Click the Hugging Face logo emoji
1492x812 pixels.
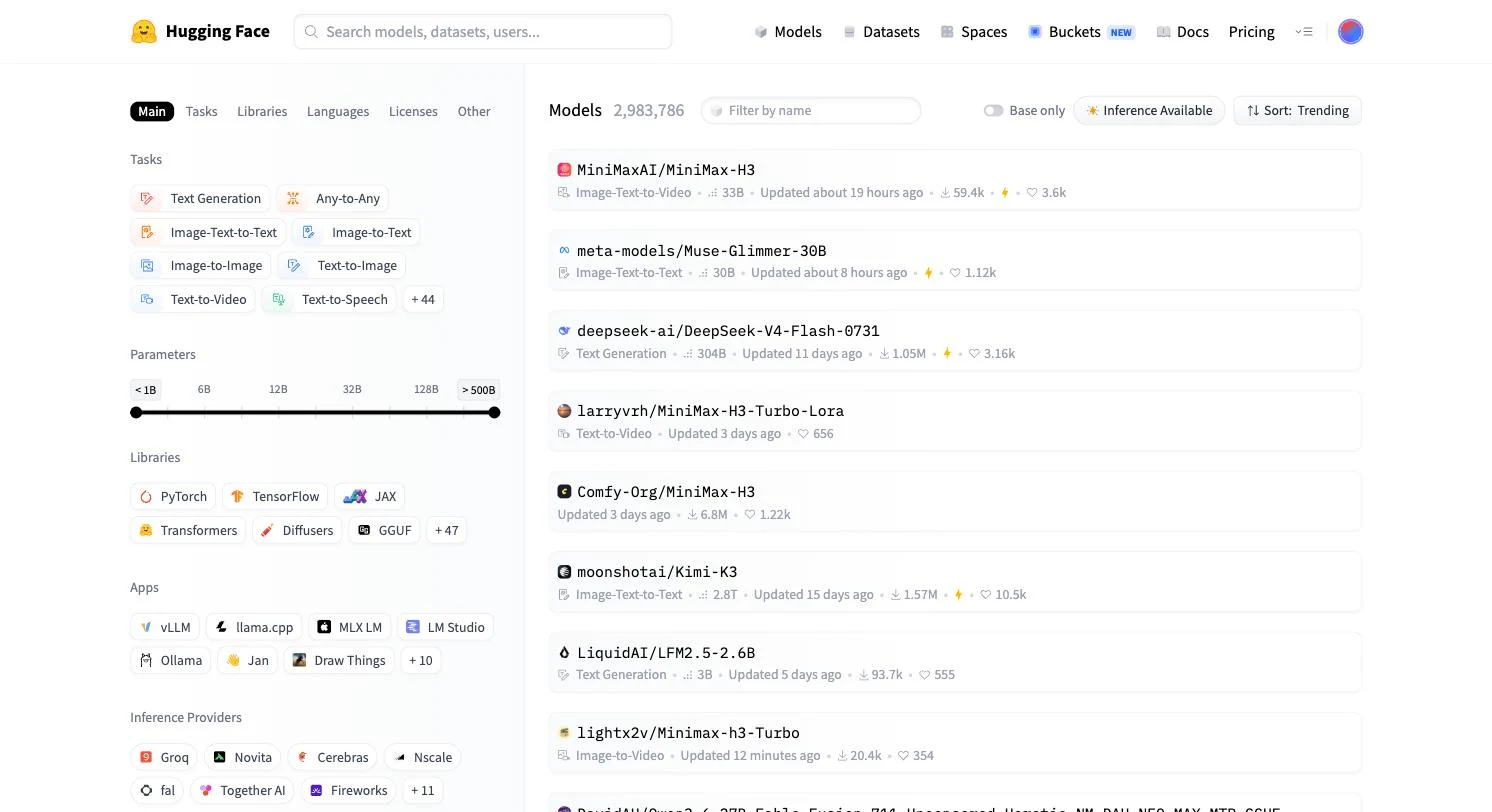point(144,31)
